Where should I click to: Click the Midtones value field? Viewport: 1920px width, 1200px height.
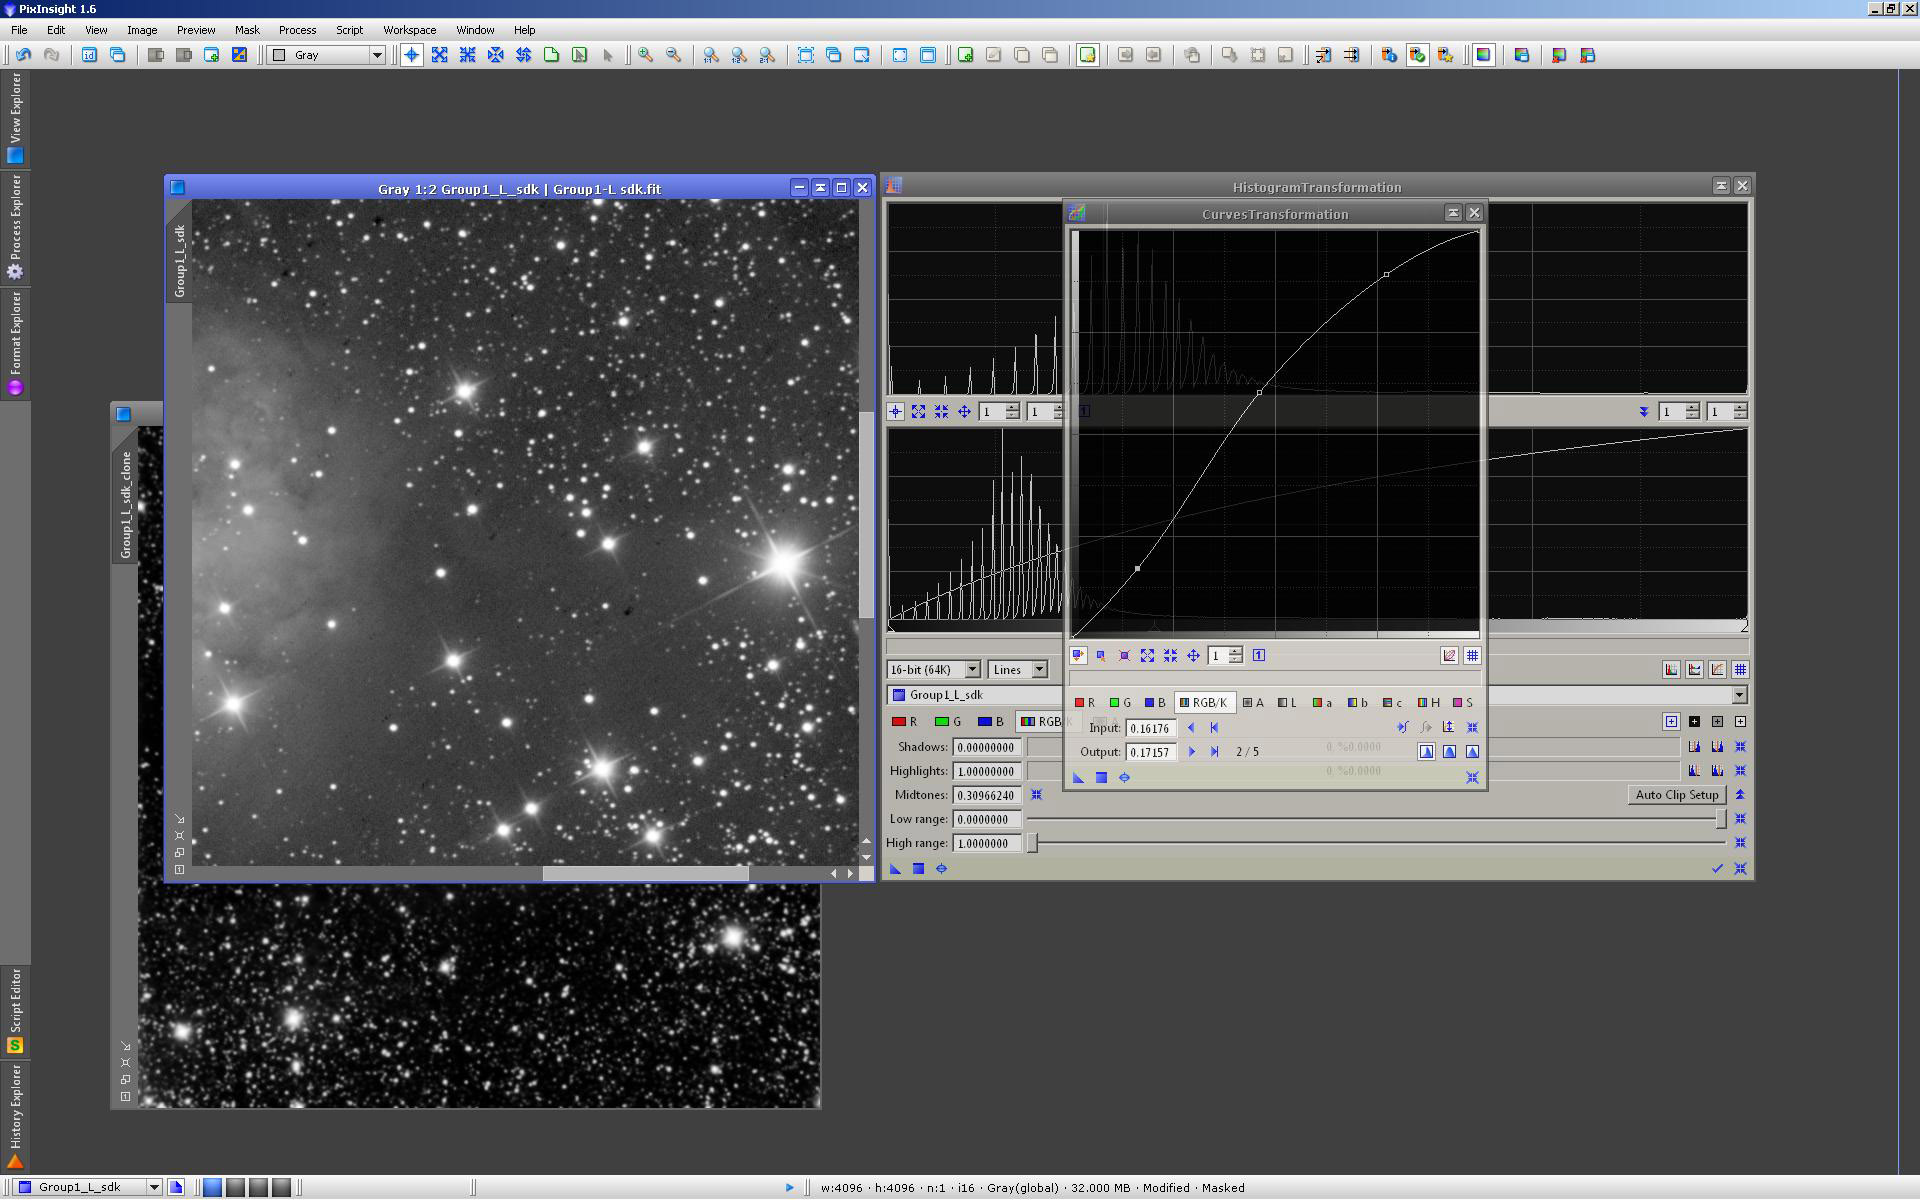tap(986, 795)
